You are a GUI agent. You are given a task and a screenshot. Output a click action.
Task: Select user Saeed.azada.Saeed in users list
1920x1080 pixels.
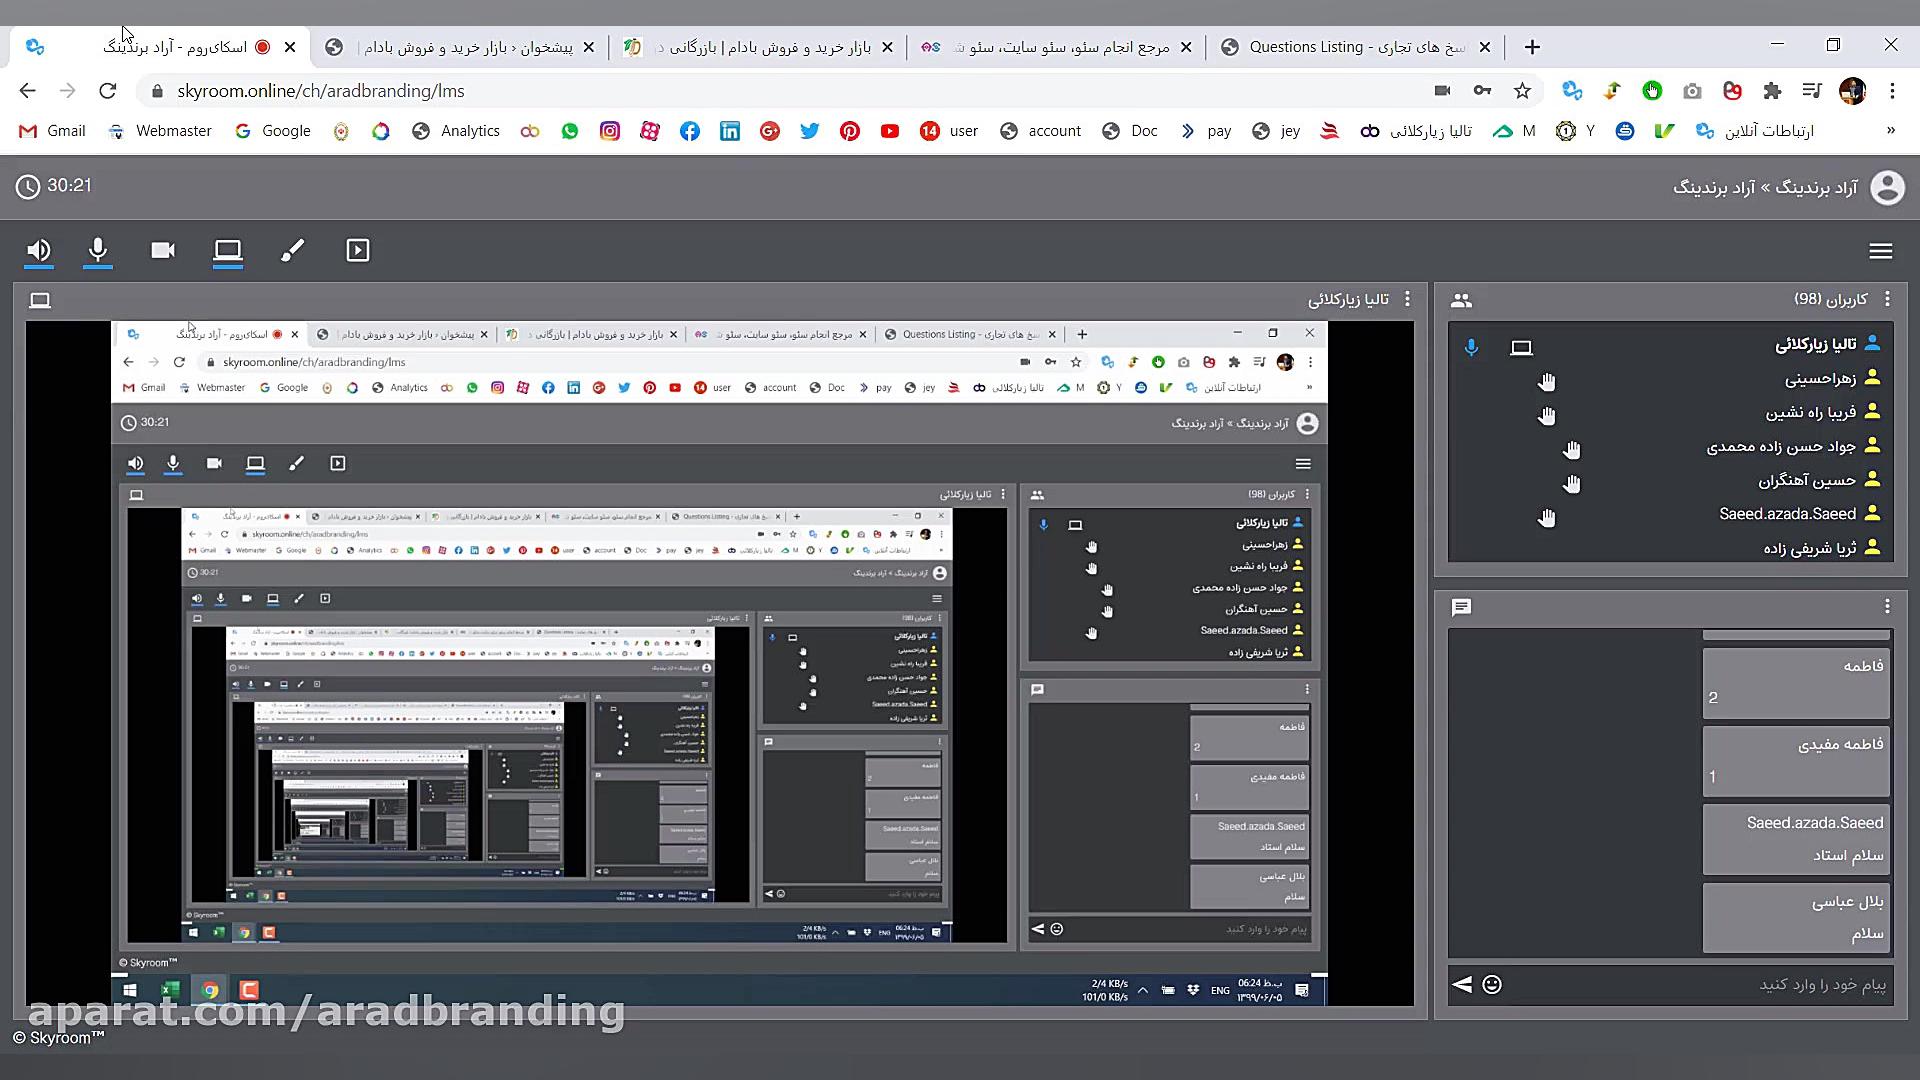pos(1787,514)
